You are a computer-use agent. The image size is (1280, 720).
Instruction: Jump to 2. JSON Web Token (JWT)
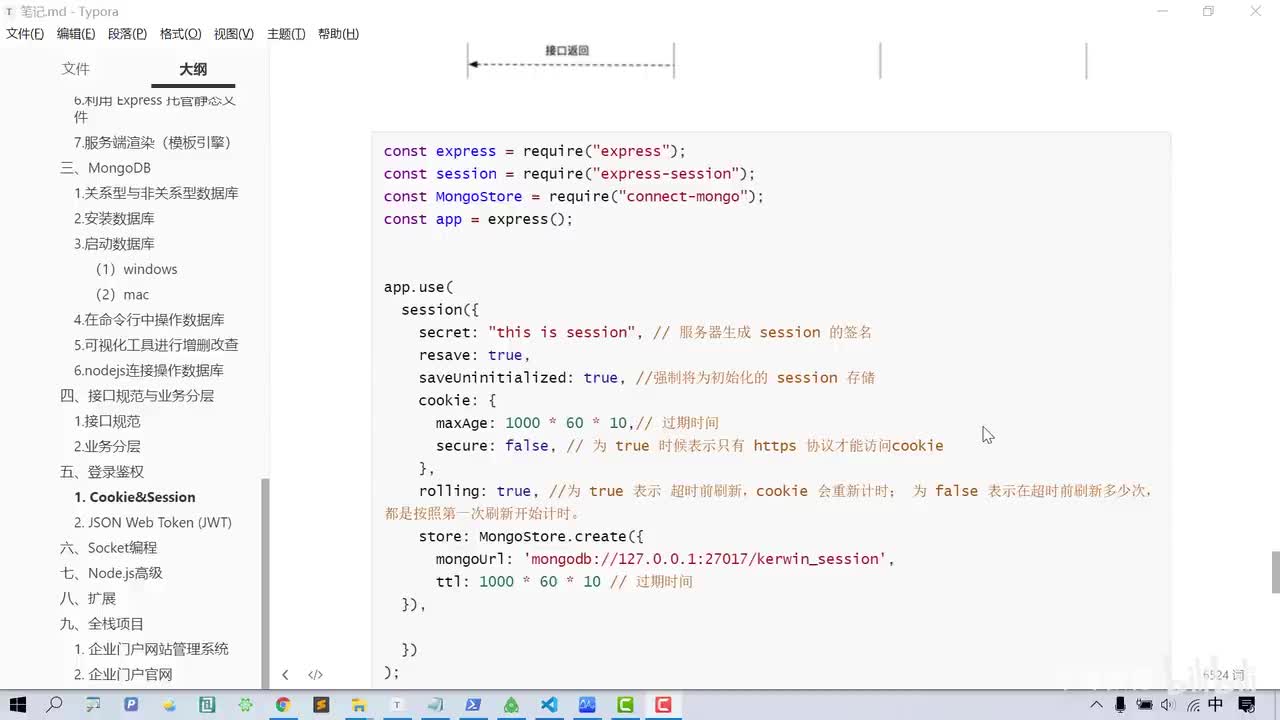[x=153, y=522]
